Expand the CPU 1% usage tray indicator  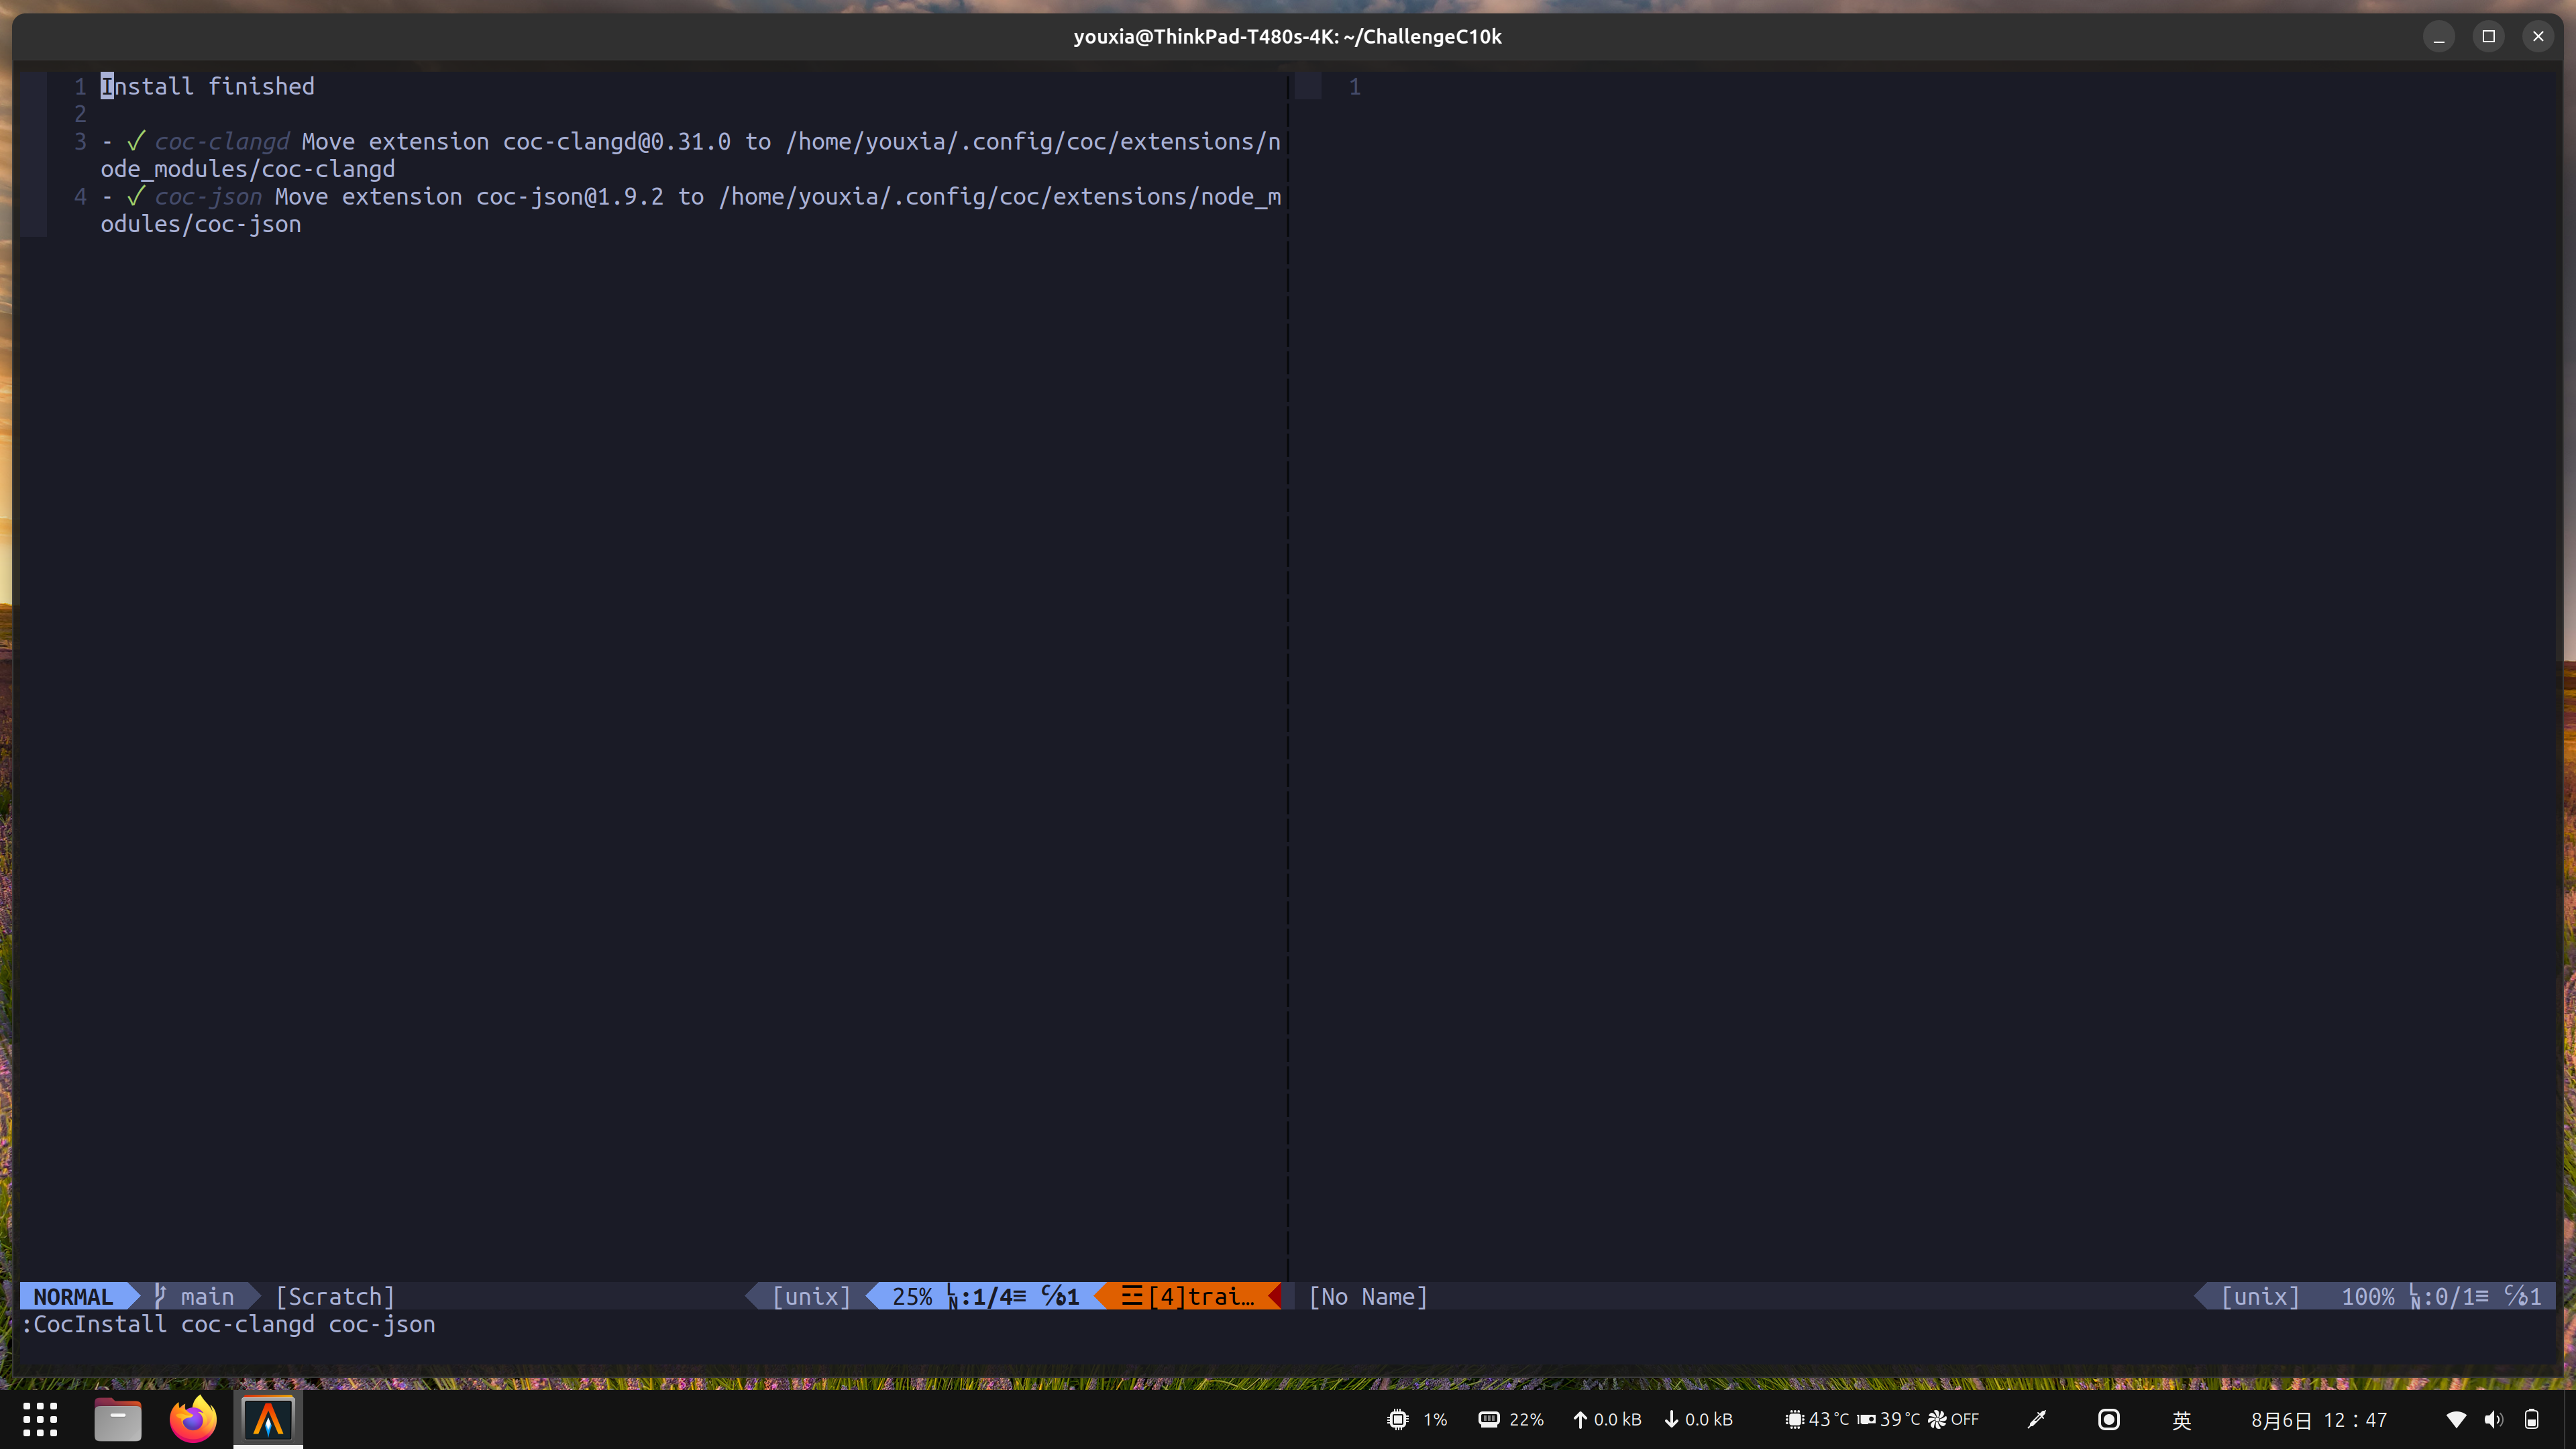1416,1418
